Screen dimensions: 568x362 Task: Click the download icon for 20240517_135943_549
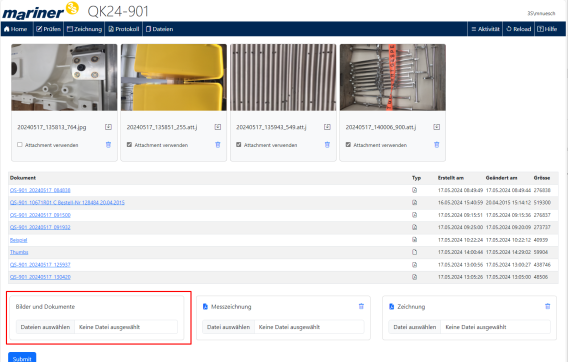(x=327, y=127)
